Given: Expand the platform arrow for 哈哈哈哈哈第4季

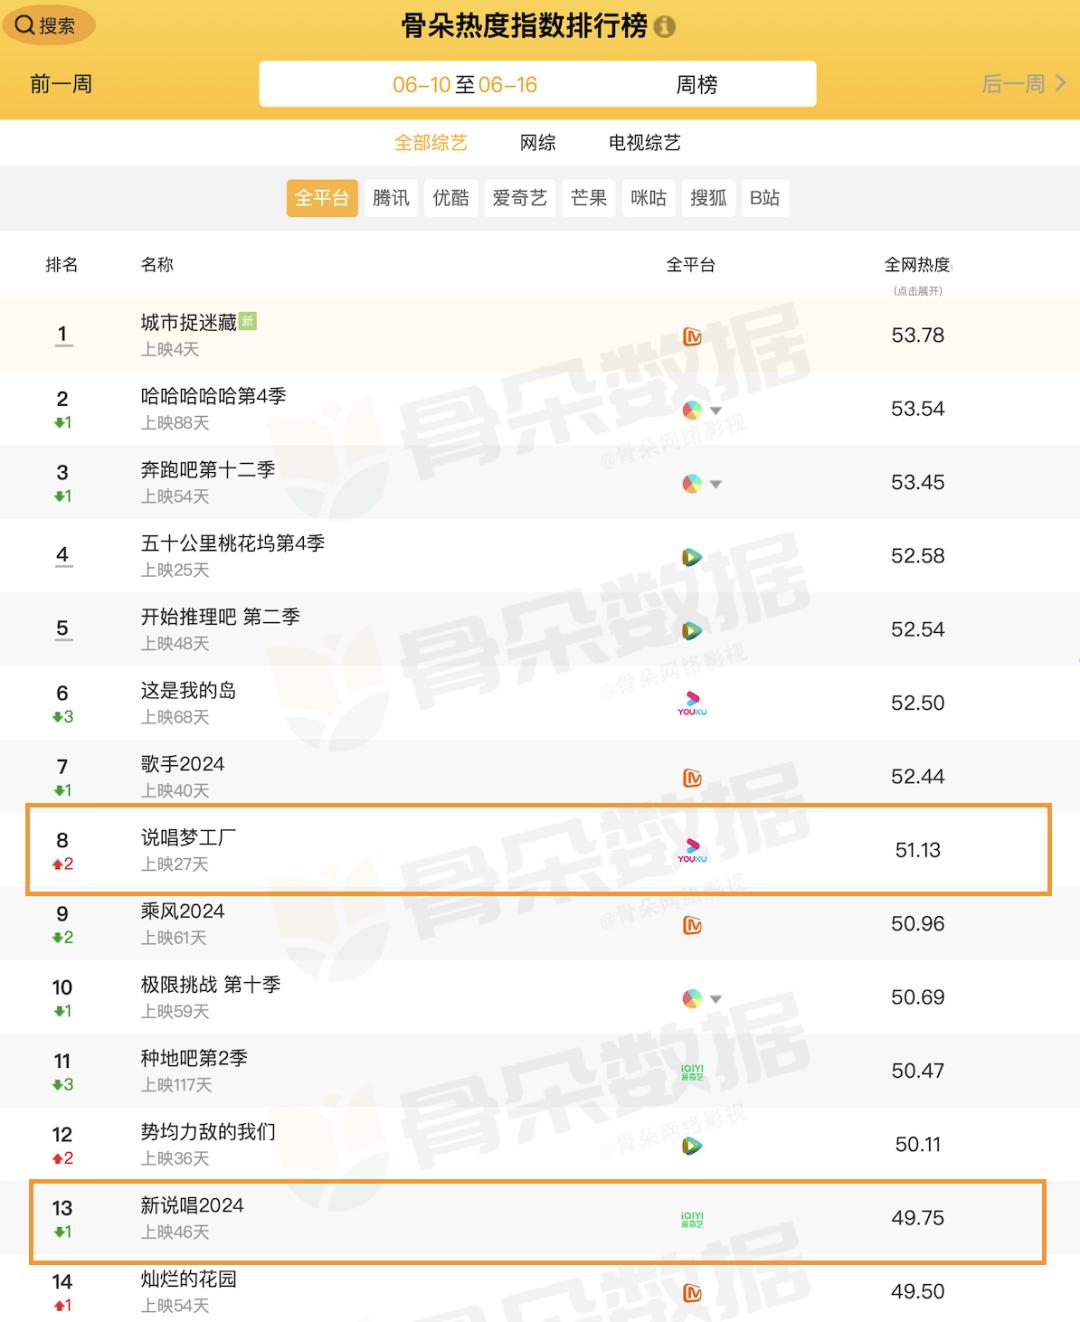Looking at the screenshot, I should pos(716,411).
